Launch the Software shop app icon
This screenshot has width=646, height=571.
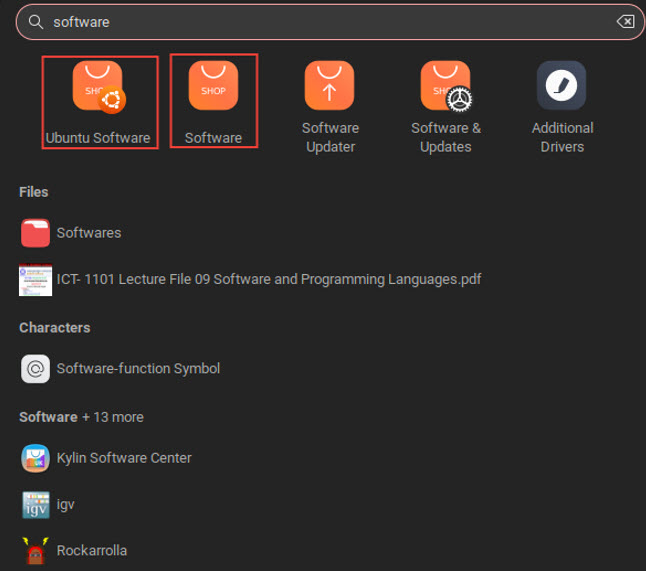click(213, 85)
